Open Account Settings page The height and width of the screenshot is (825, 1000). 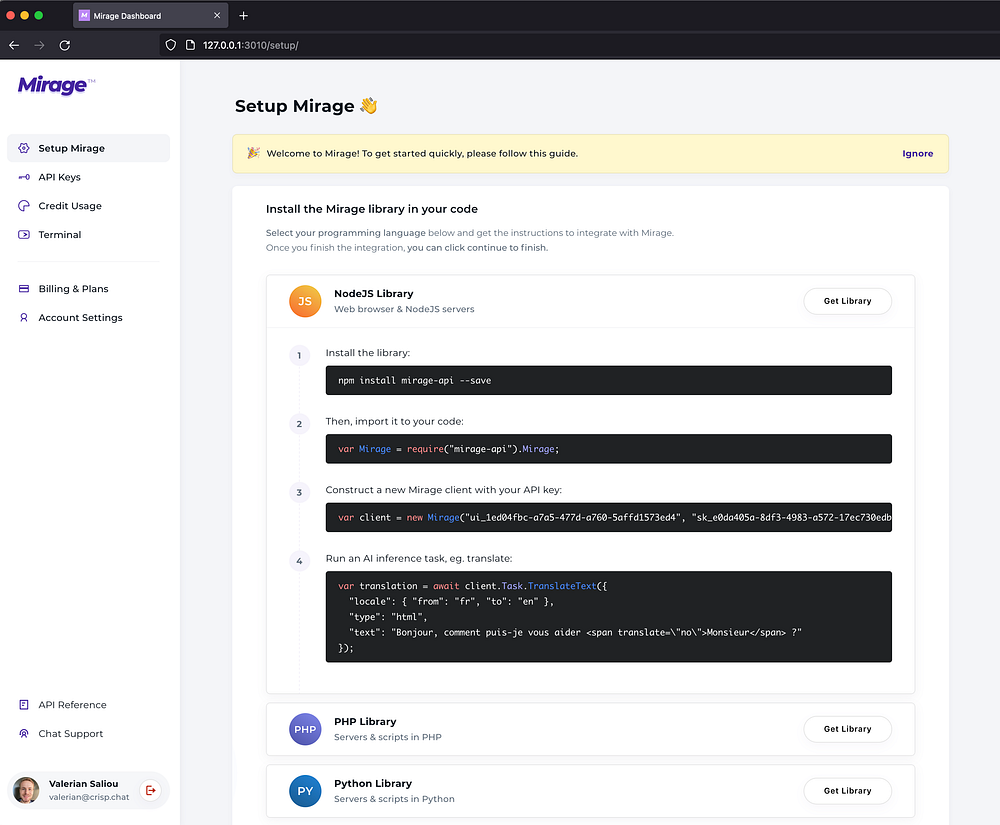89,317
